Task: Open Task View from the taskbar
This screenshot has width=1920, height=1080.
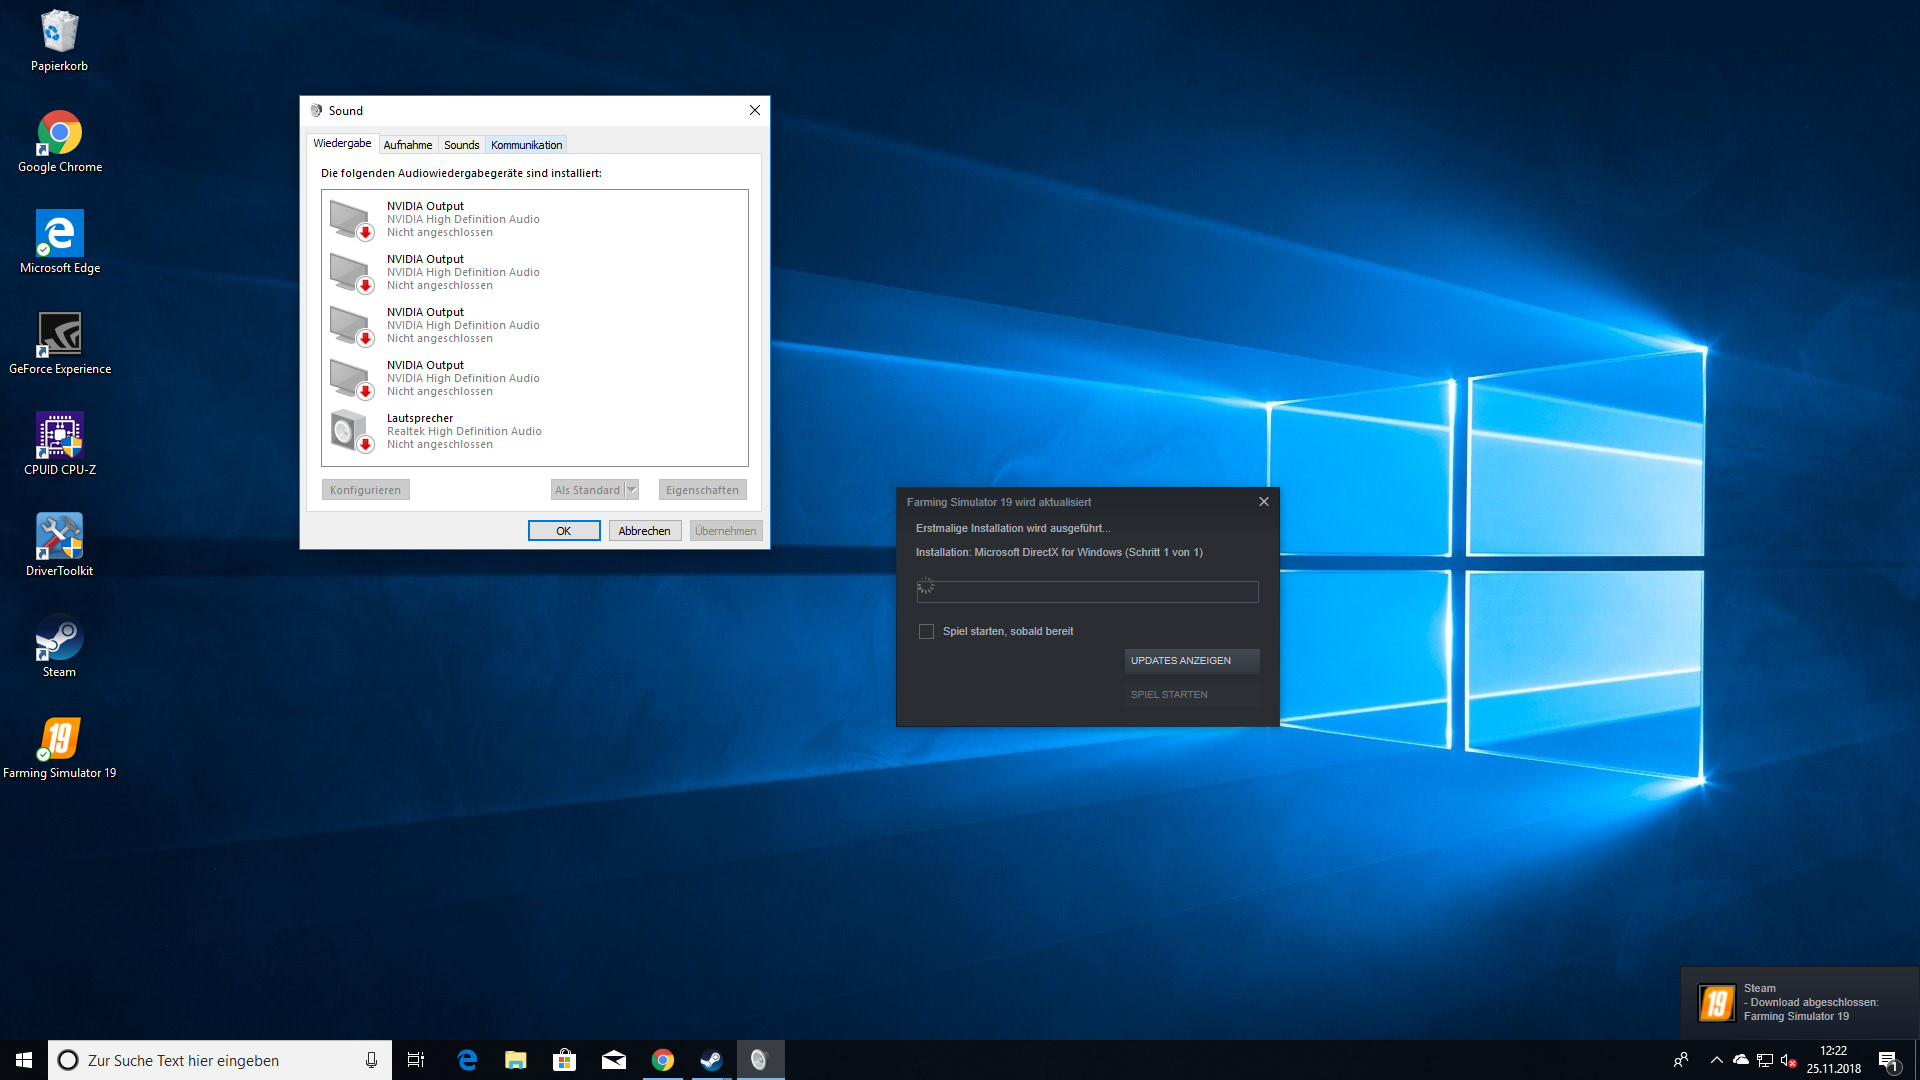Action: pos(416,1060)
